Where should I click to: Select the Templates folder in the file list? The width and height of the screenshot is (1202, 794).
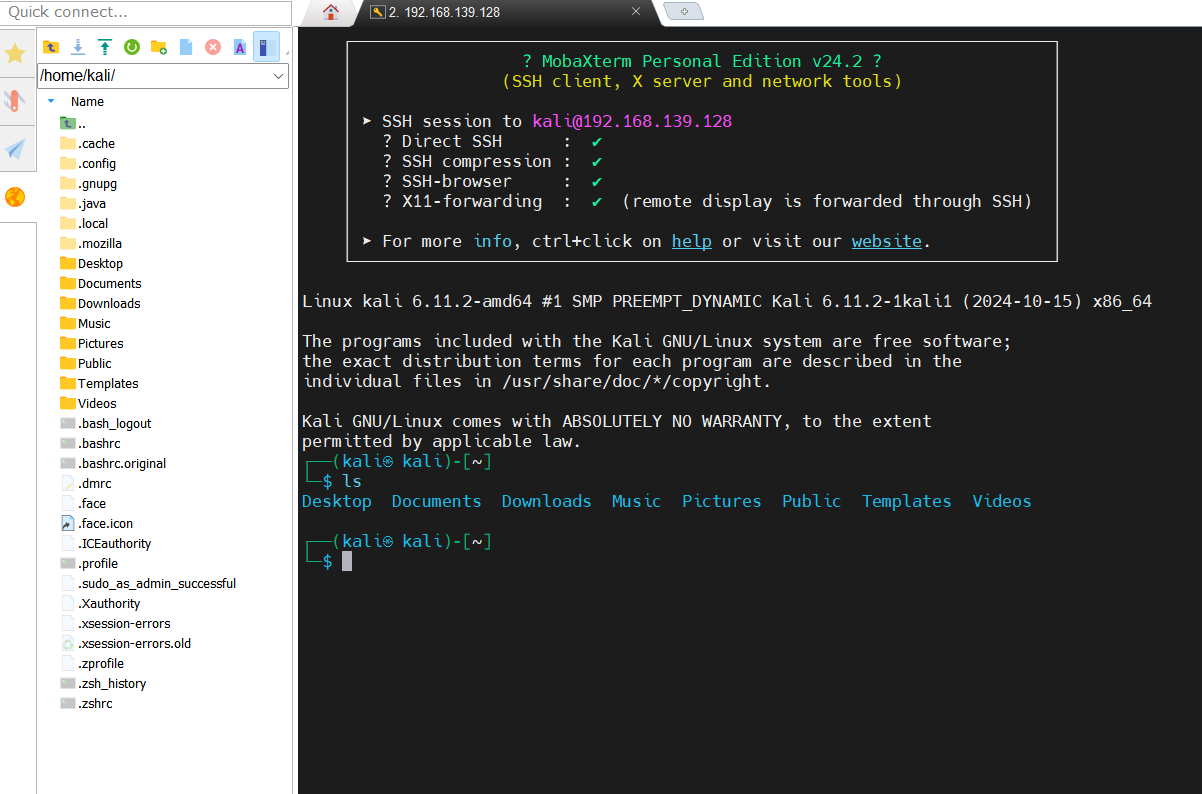pyautogui.click(x=99, y=384)
